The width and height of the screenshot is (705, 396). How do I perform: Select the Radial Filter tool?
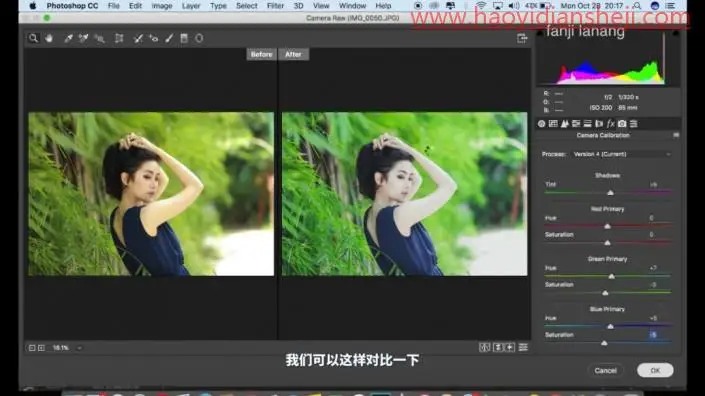199,38
